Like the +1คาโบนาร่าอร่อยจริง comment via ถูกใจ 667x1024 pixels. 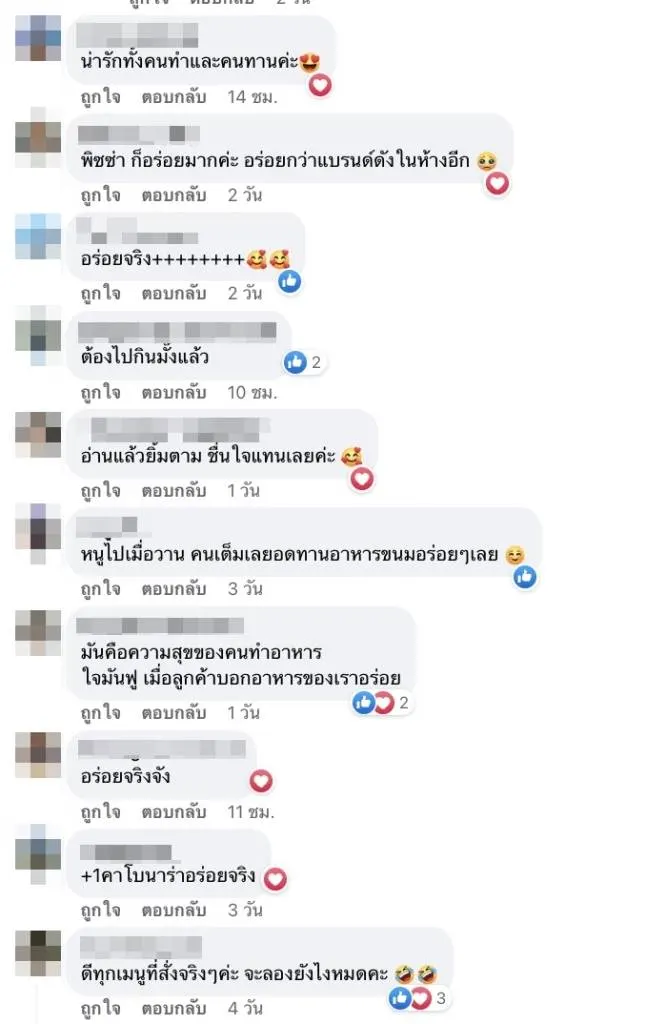click(x=101, y=910)
